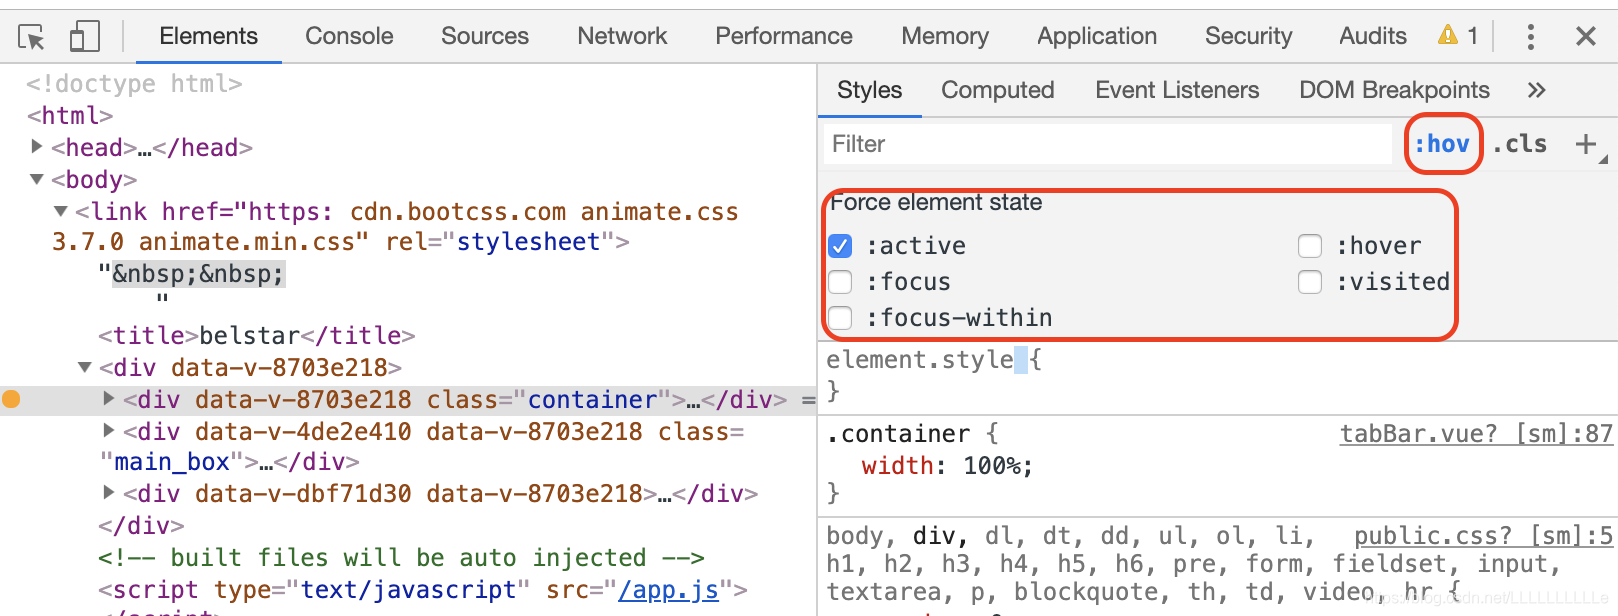Click the orange breakpoint dot on container row

[x=11, y=399]
